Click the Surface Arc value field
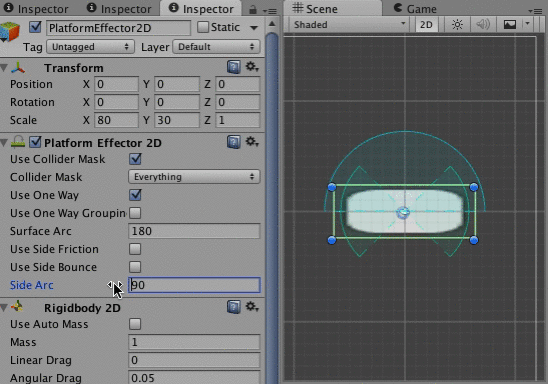Screen dimensions: 548x384 point(194,231)
